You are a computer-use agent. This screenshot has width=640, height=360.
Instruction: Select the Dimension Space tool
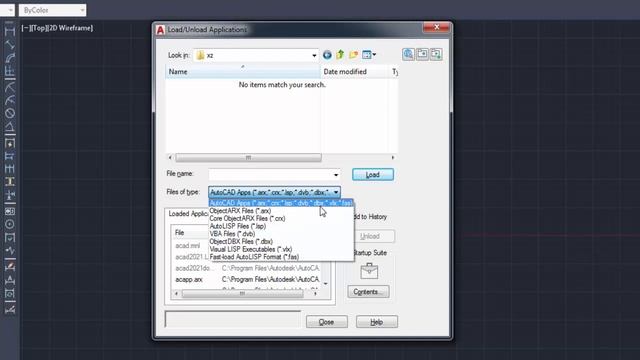10,182
